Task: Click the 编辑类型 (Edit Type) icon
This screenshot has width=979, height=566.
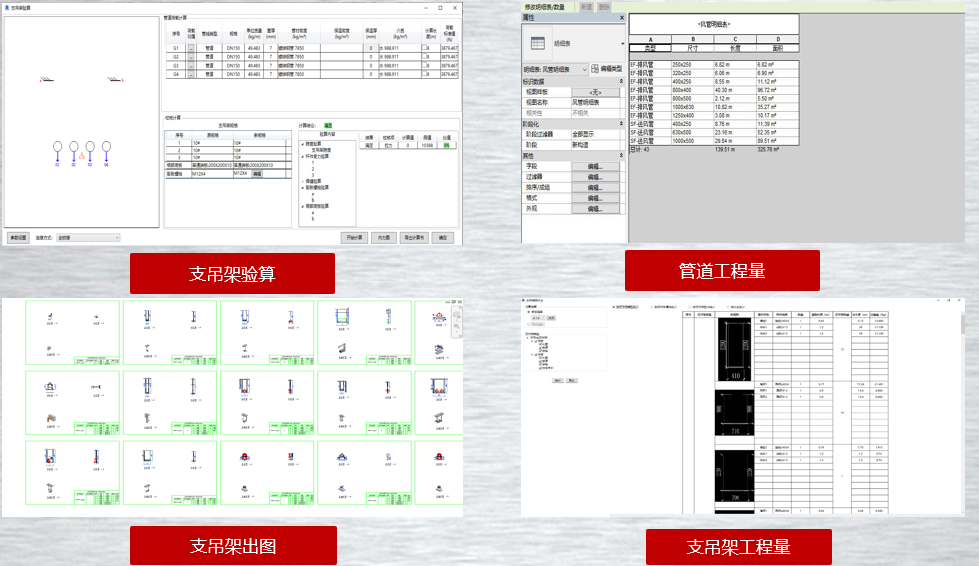Action: tap(594, 69)
